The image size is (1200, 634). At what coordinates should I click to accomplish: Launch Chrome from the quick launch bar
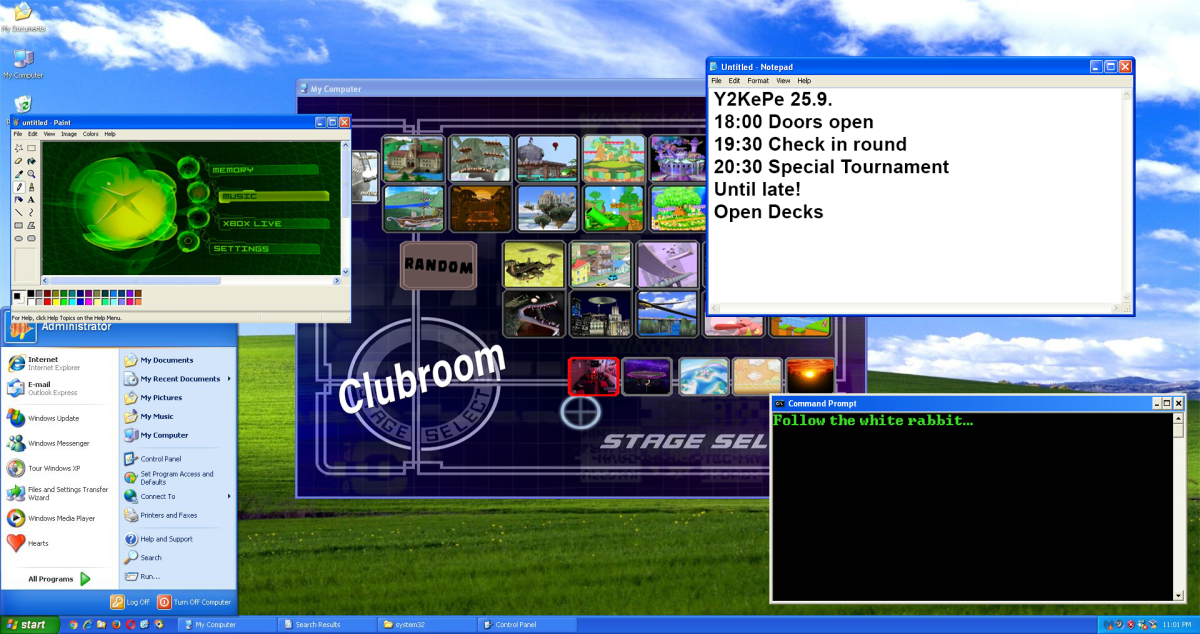(73, 625)
